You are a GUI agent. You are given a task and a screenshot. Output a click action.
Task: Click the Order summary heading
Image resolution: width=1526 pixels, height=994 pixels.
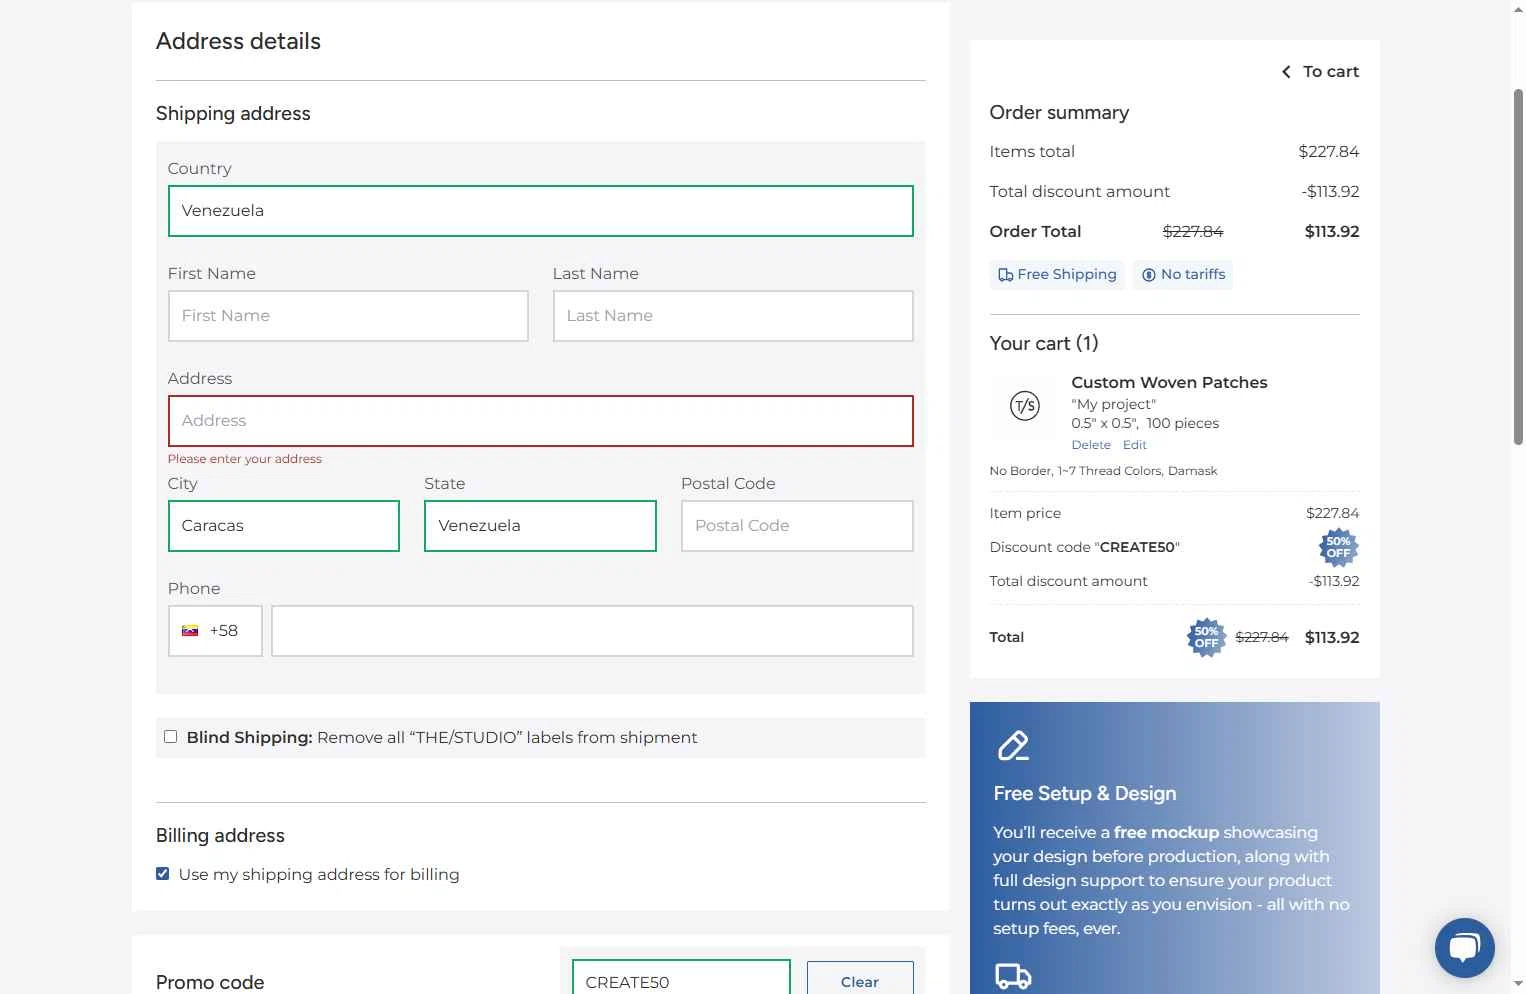[1059, 113]
